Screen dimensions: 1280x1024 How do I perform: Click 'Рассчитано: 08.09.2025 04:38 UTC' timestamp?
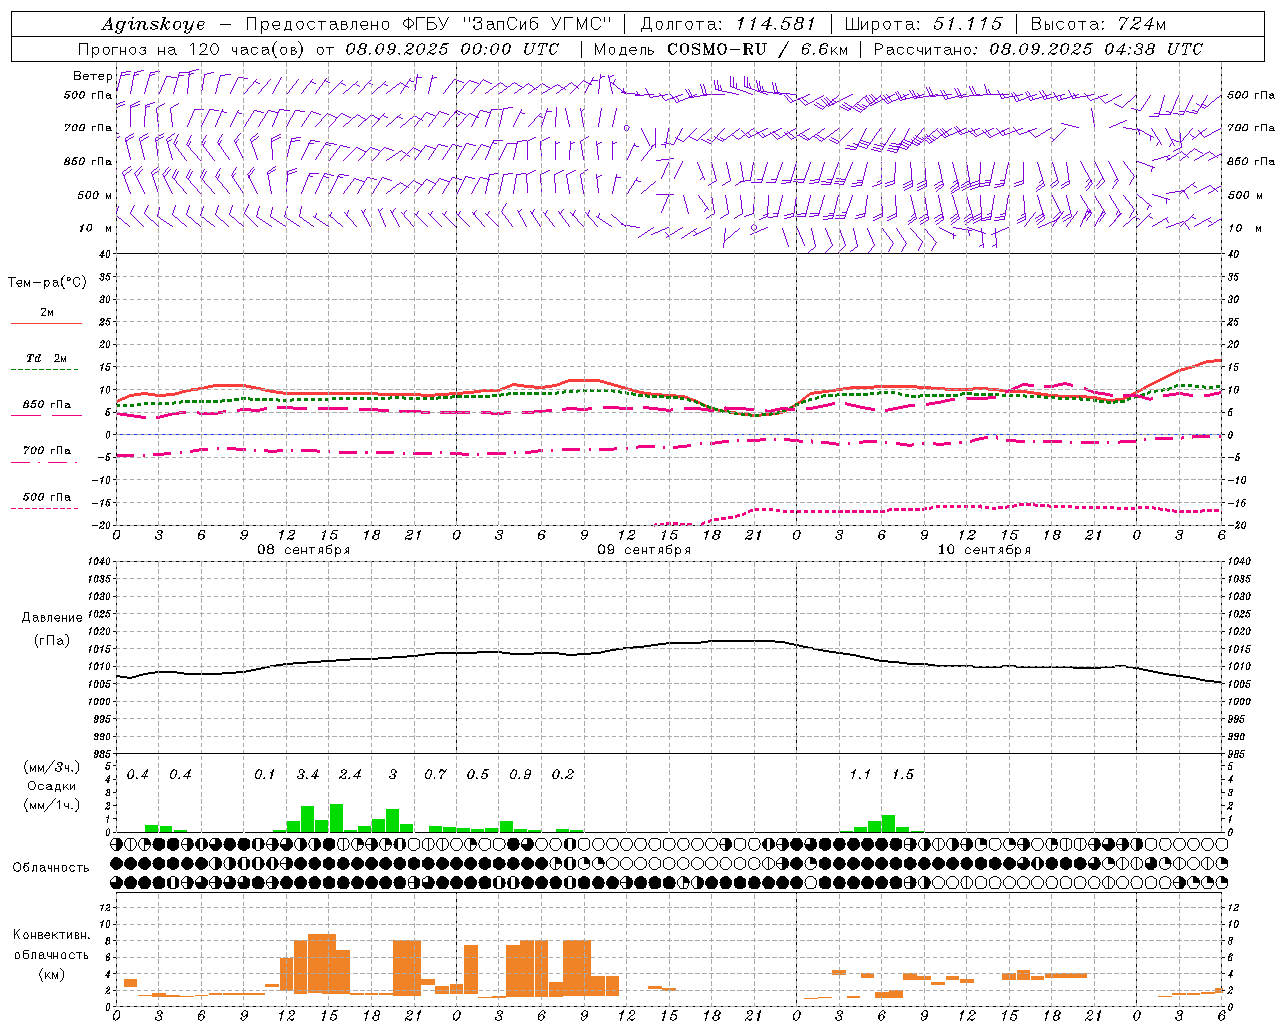pyautogui.click(x=1038, y=49)
